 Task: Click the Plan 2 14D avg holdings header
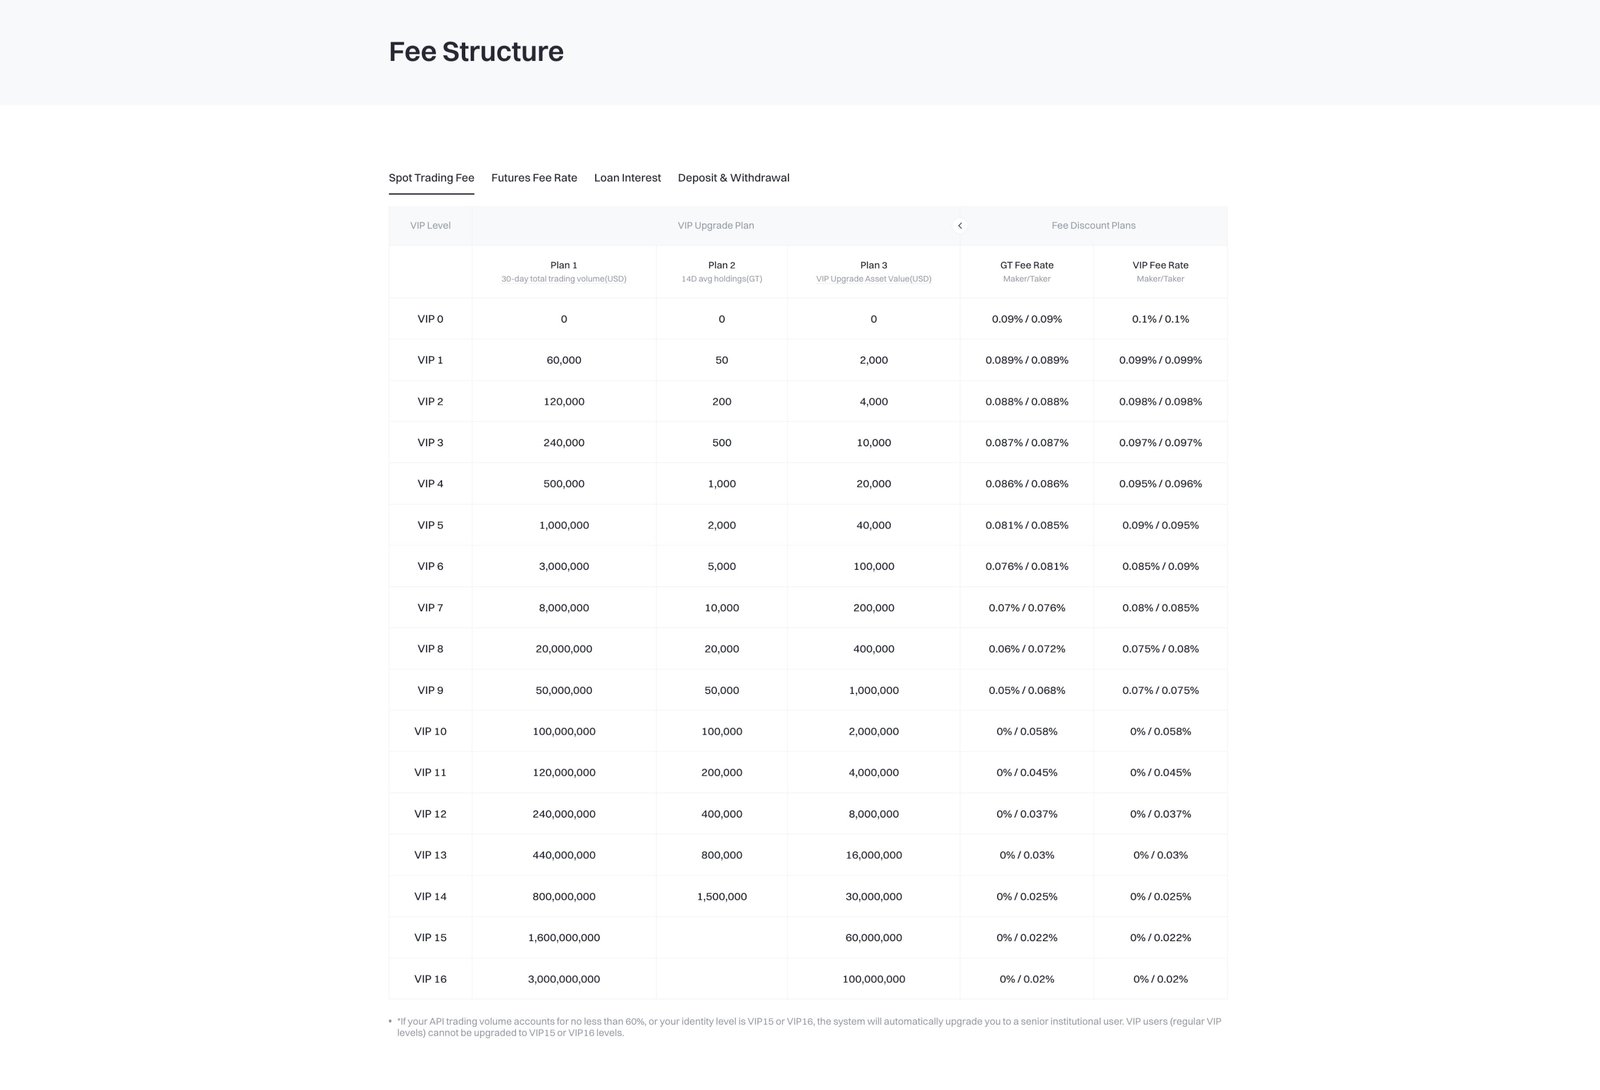coord(721,272)
